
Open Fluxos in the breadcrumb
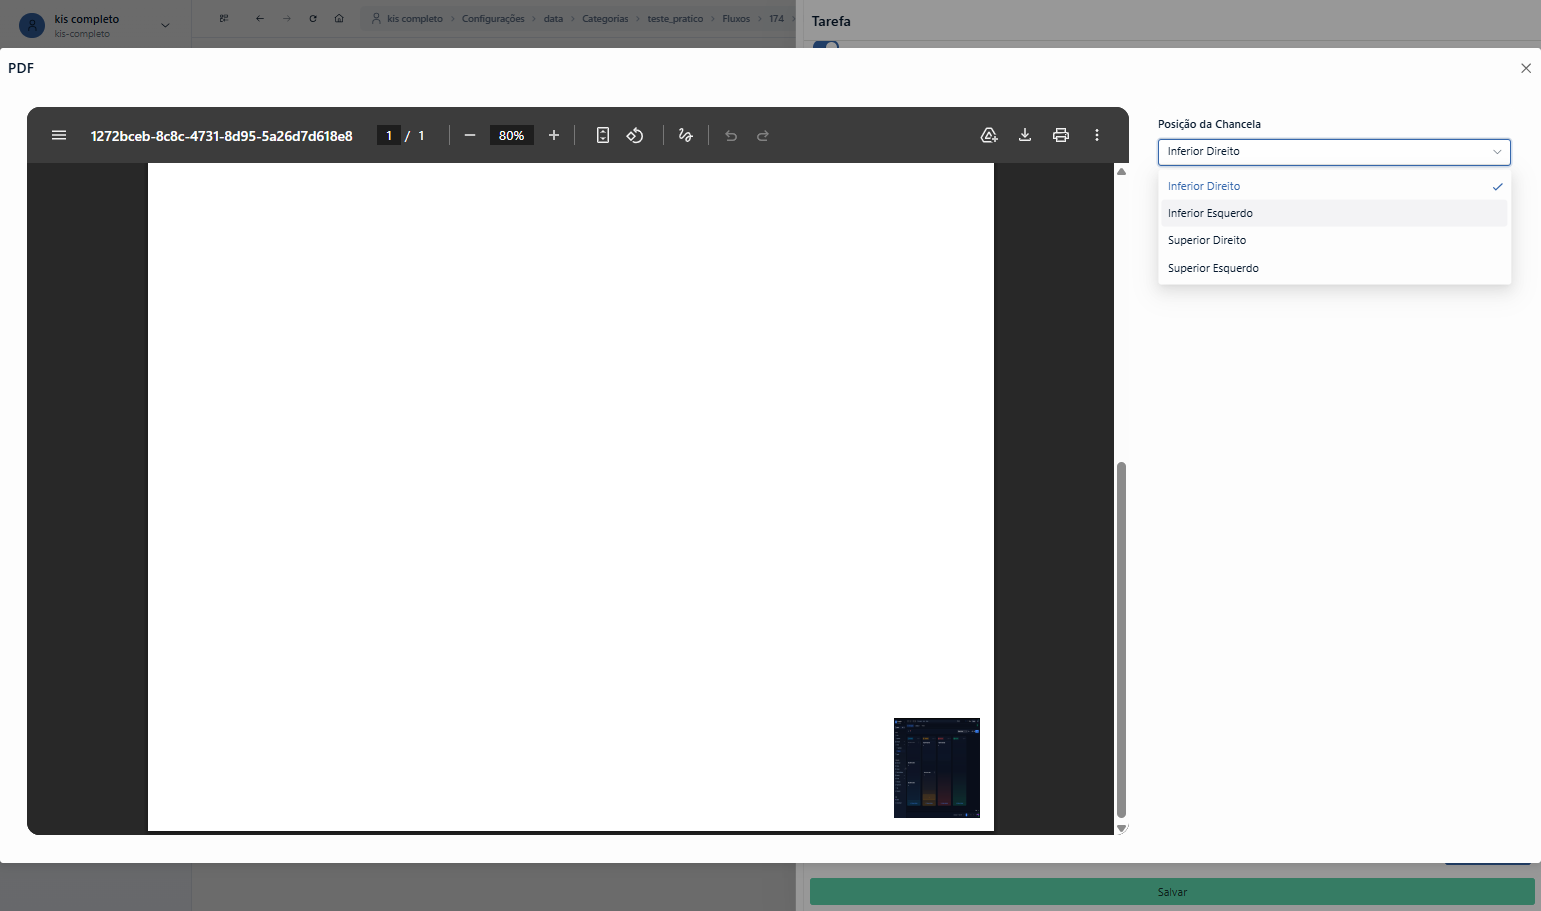tap(736, 19)
